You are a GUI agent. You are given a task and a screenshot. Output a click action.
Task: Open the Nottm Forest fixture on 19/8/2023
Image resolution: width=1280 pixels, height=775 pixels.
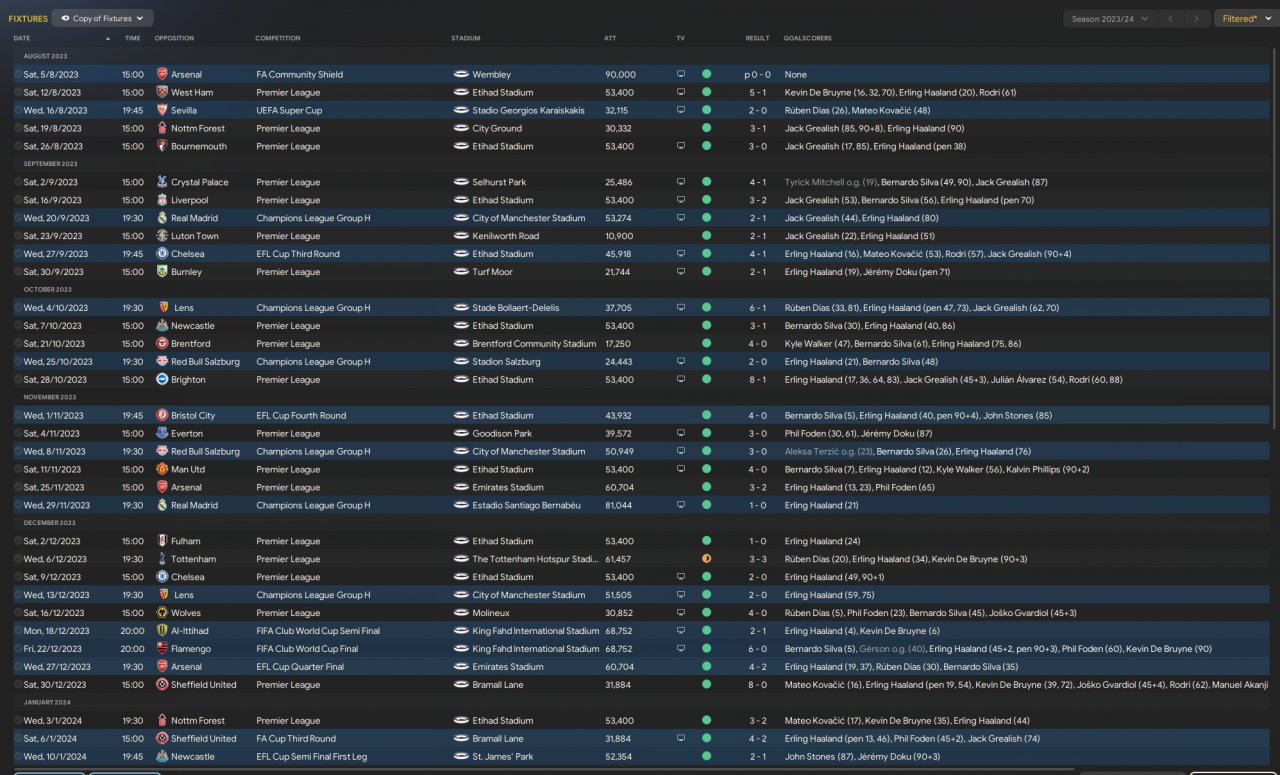(640, 128)
